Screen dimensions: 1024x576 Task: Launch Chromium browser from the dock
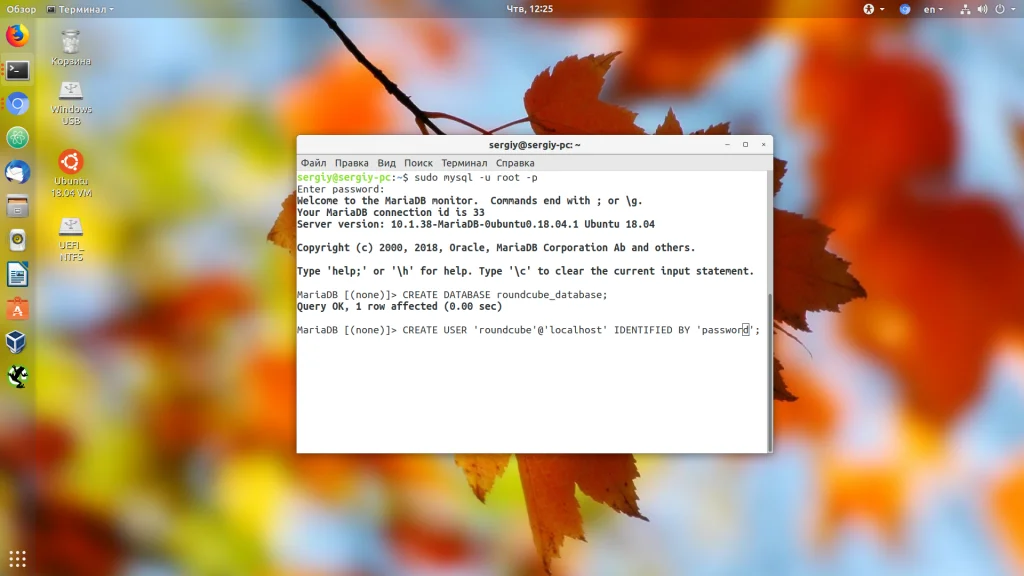(18, 104)
